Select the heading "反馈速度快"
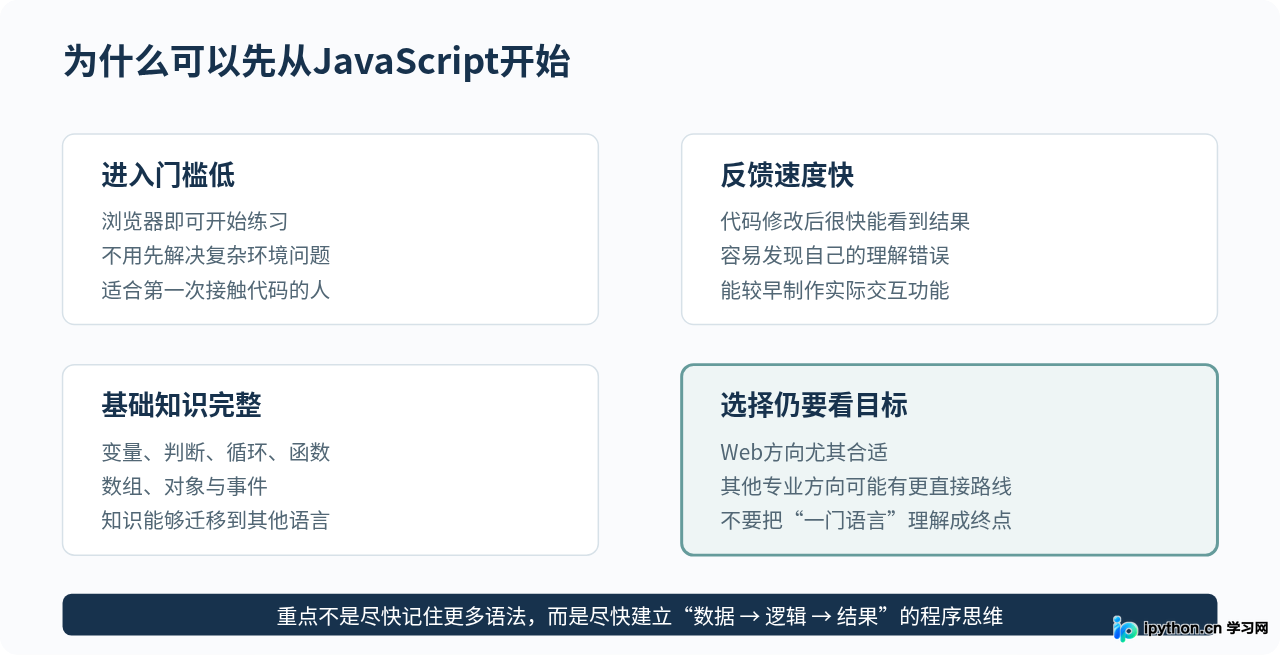The width and height of the screenshot is (1280, 655). 787,176
